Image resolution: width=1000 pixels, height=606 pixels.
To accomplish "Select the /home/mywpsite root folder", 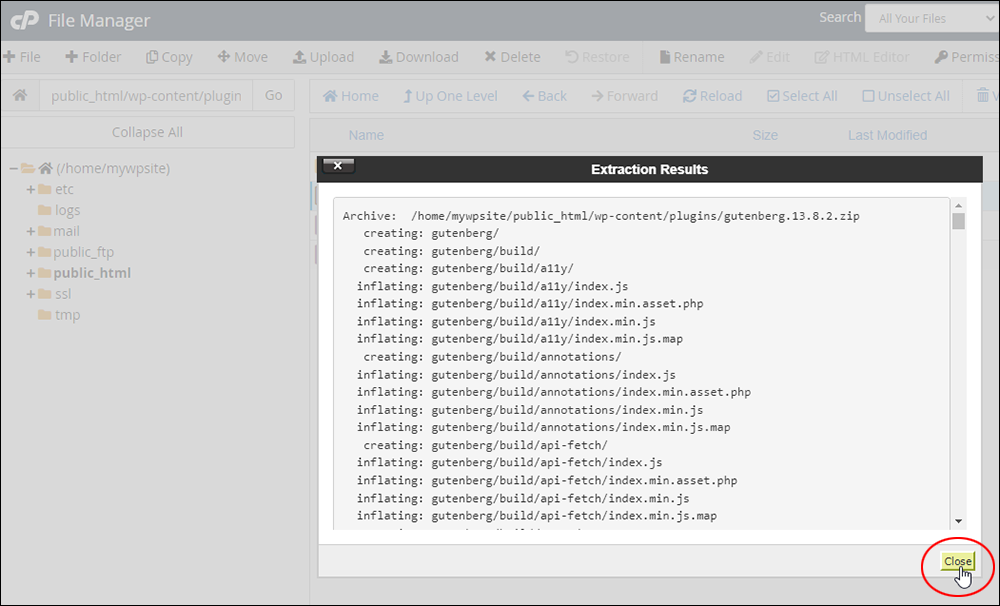I will [x=113, y=168].
